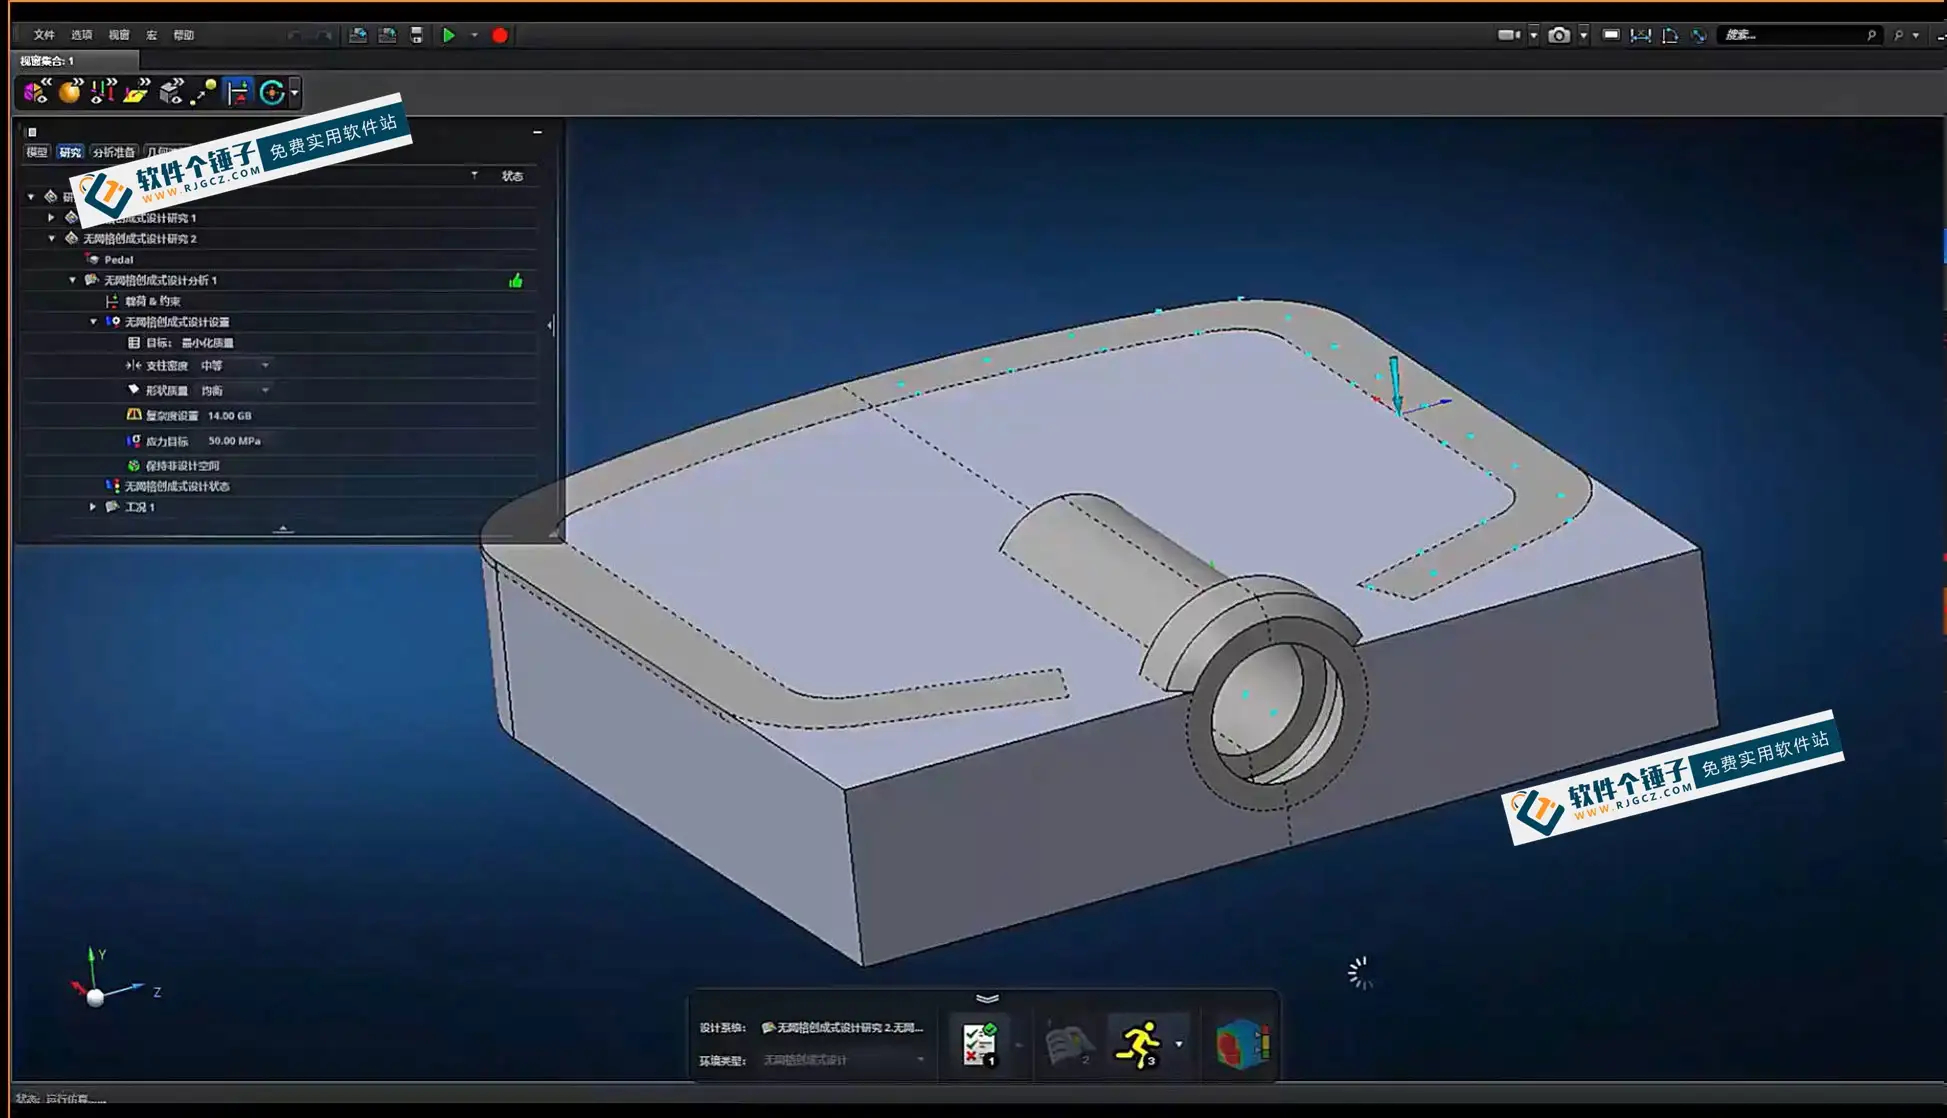Screen dimensions: 1947x1118
Task: Open the 帮助 menu
Action: pyautogui.click(x=184, y=35)
